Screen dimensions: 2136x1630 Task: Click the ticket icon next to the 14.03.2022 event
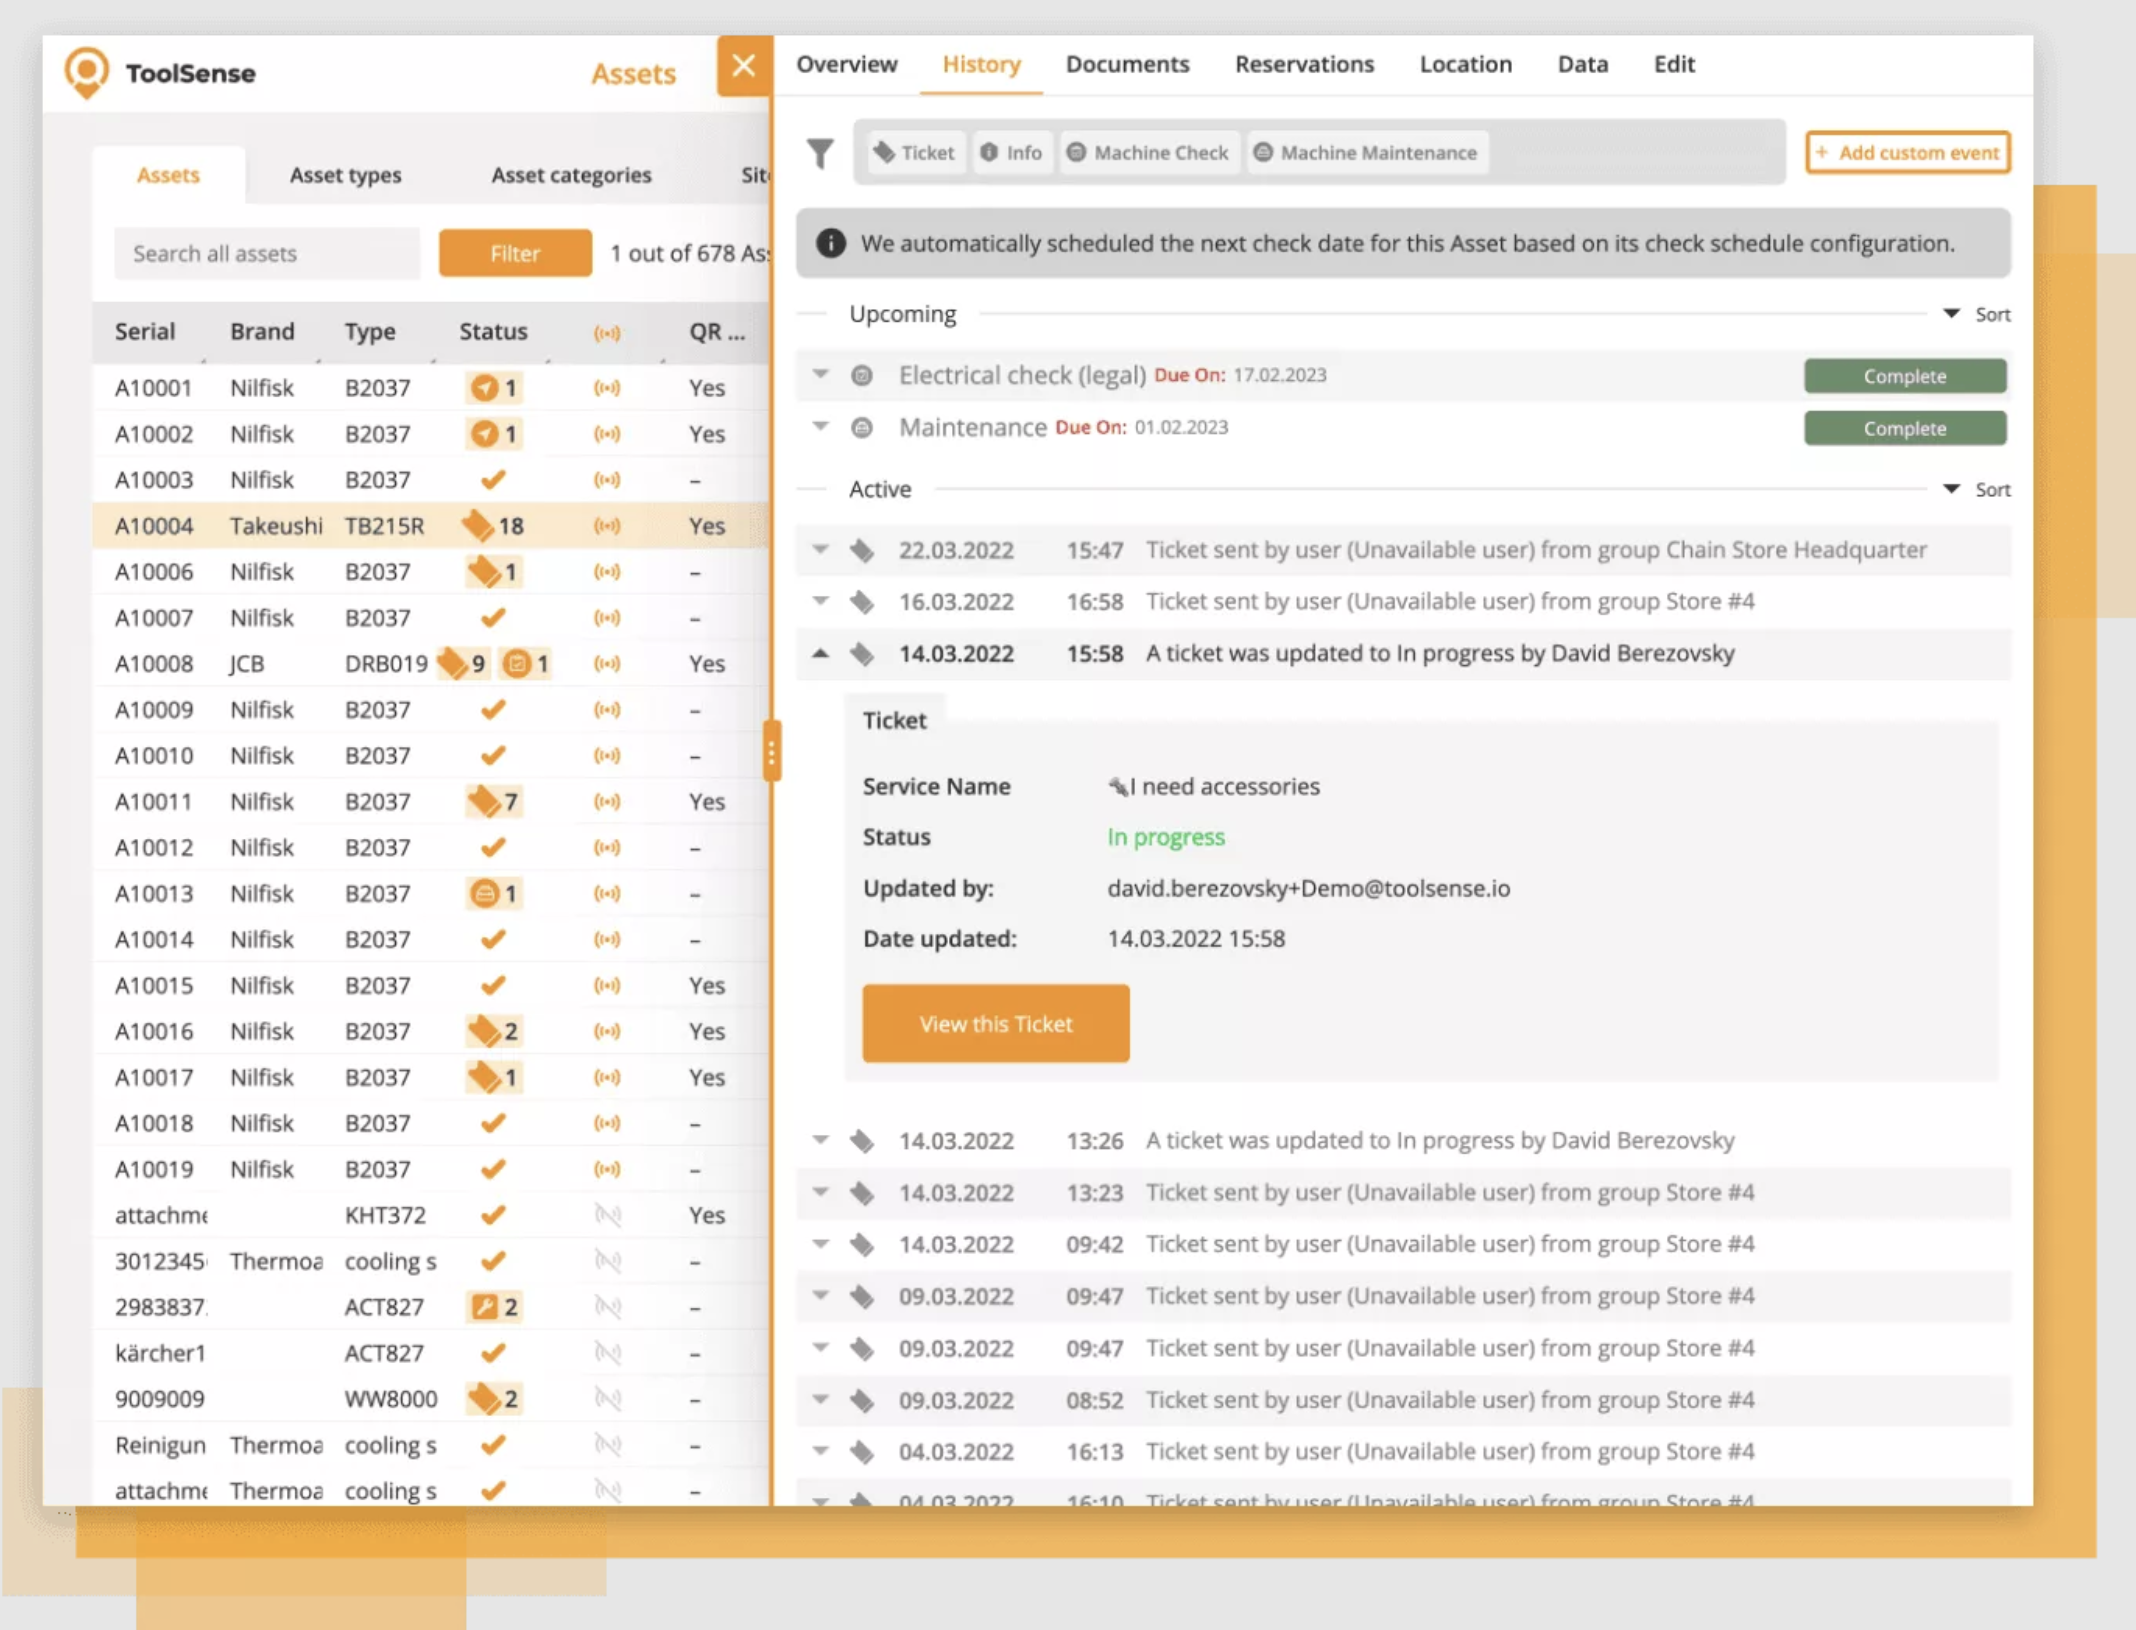pos(862,653)
